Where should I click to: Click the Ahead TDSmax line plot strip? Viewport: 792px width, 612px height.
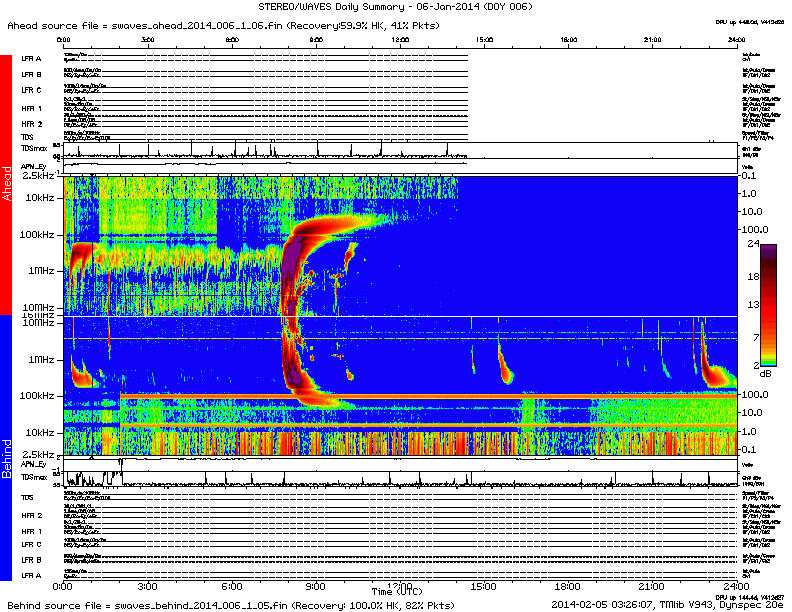coord(400,150)
